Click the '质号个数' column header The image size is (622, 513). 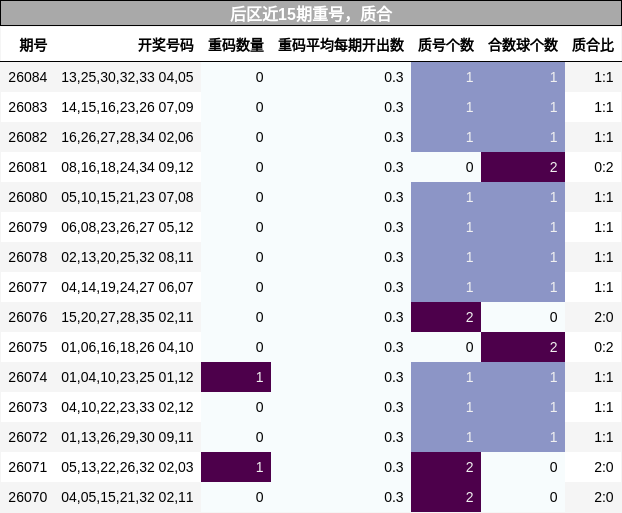[446, 45]
